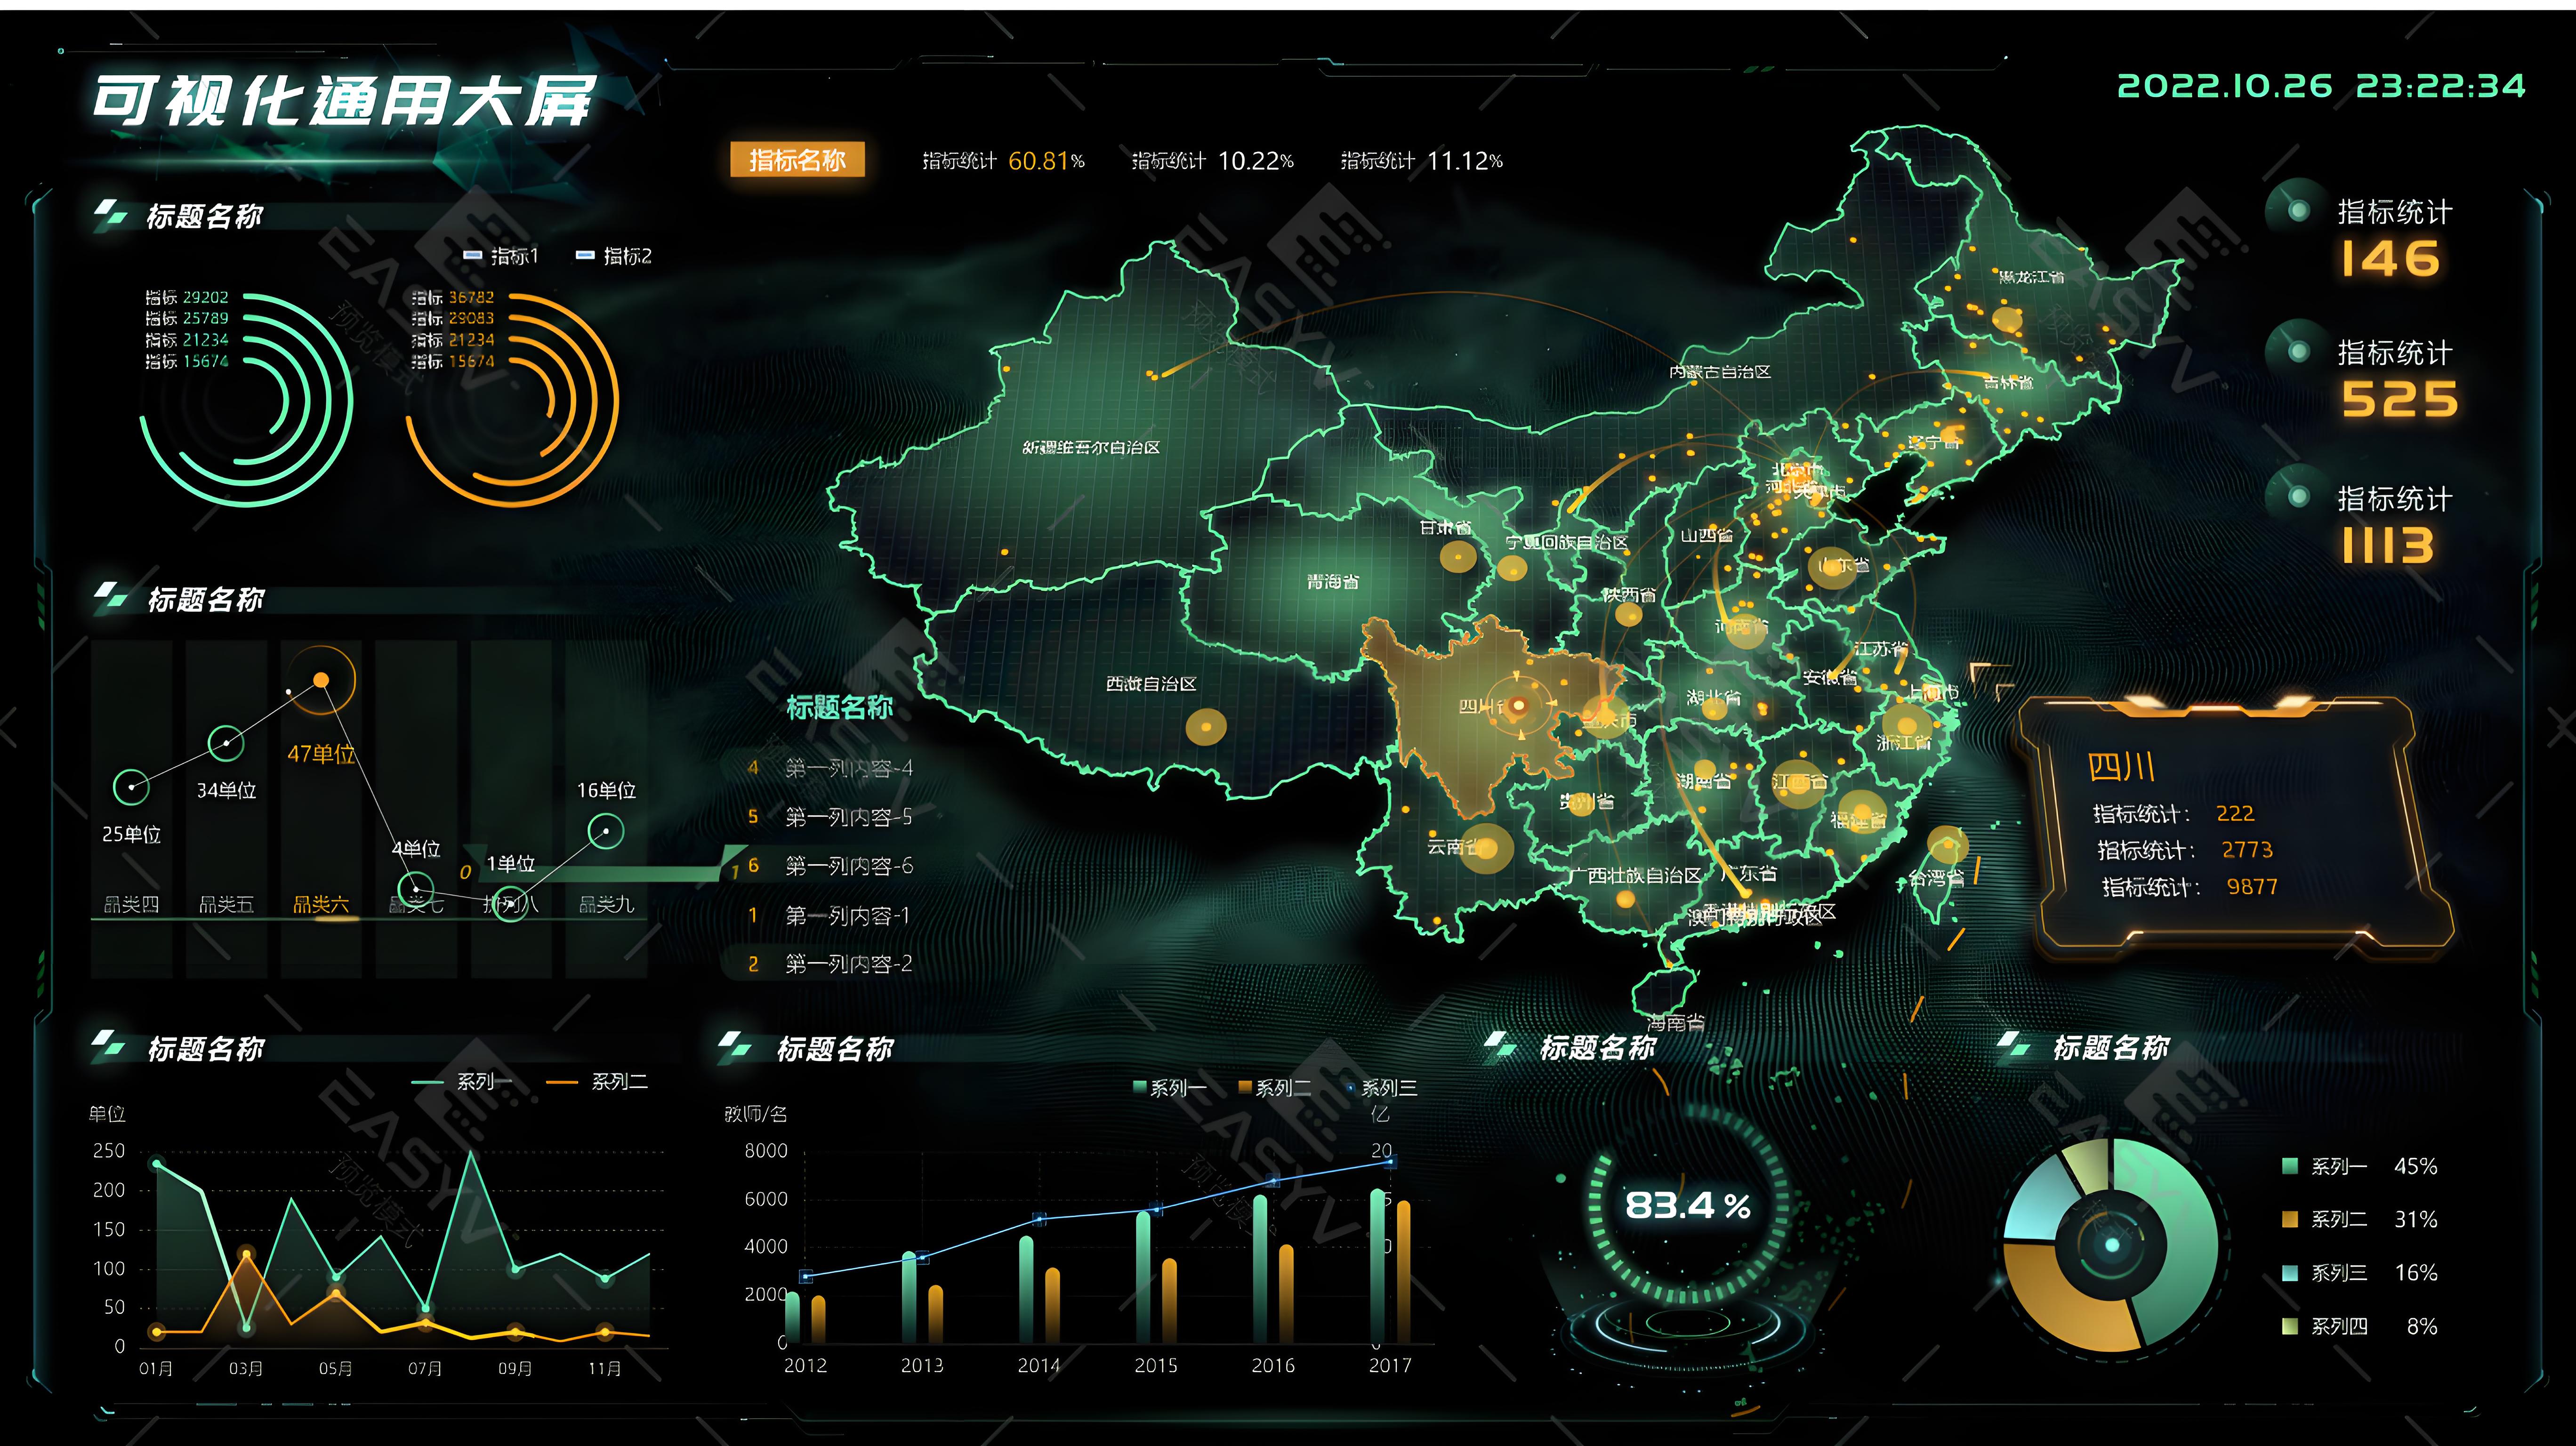Click the yellow hotspot on Heilongjiang province
The width and height of the screenshot is (2576, 1446).
coord(2006,320)
